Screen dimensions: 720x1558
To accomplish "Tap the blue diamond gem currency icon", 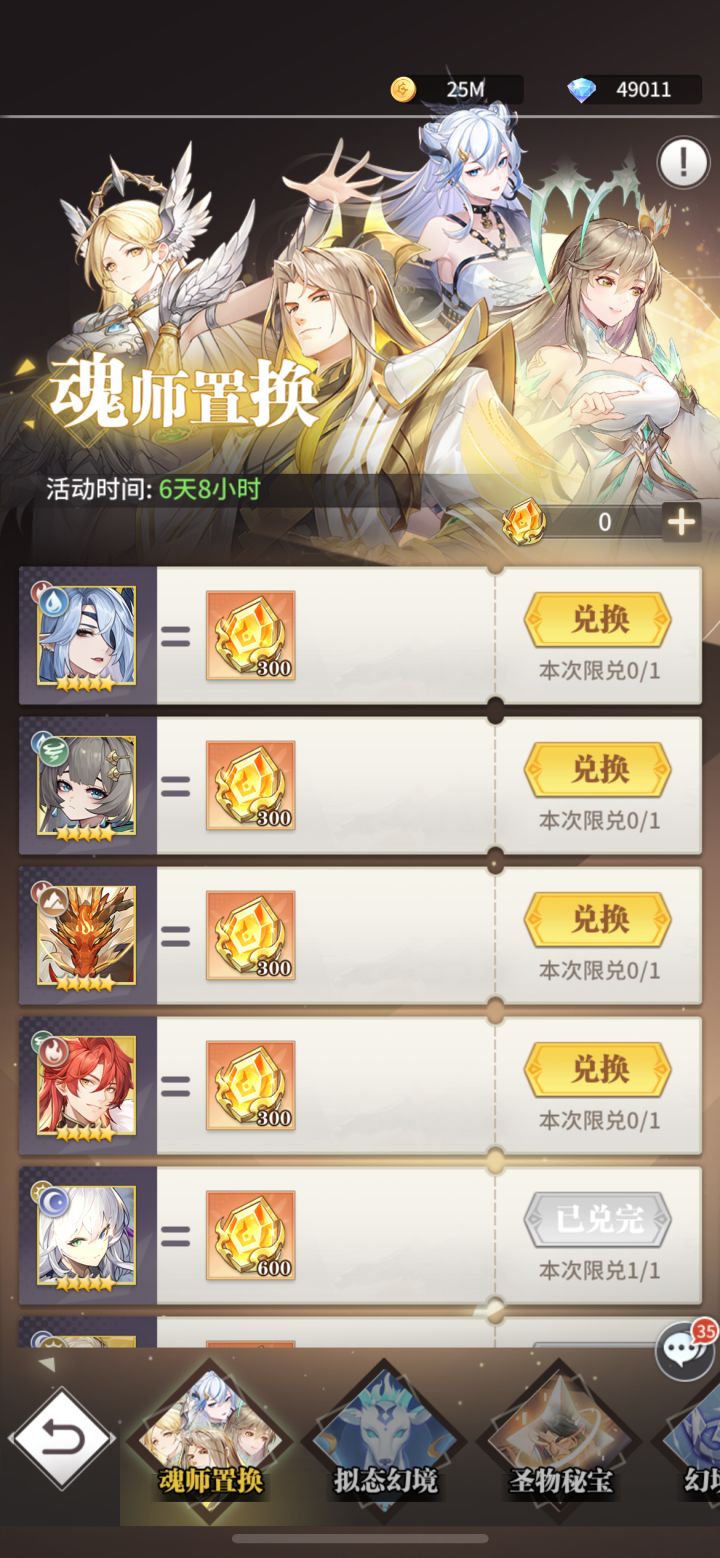I will [x=581, y=90].
